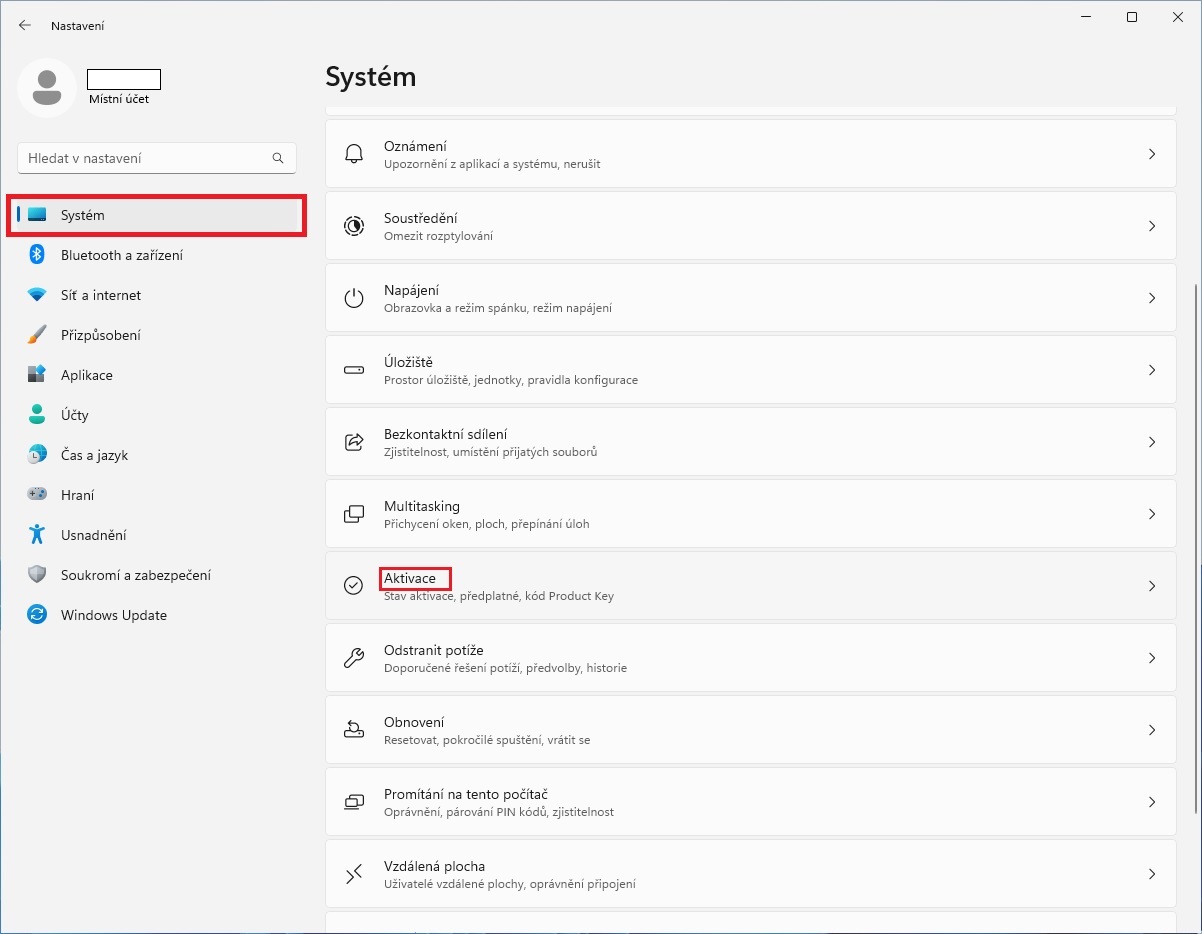Click the share icon for Bezkontaktní sdílení

pos(354,442)
